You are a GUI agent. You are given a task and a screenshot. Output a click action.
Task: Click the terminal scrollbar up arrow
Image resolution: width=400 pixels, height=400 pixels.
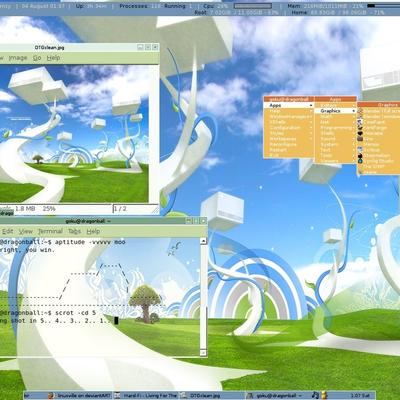pos(203,241)
